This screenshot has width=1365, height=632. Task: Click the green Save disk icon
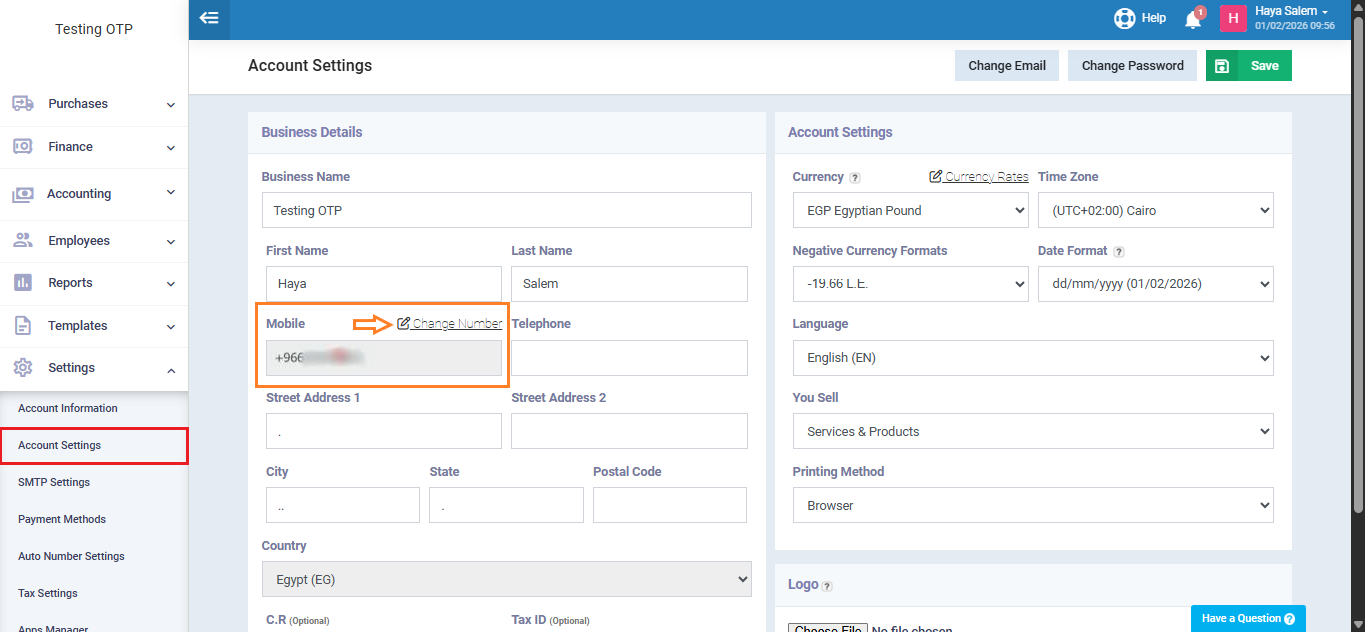1222,66
